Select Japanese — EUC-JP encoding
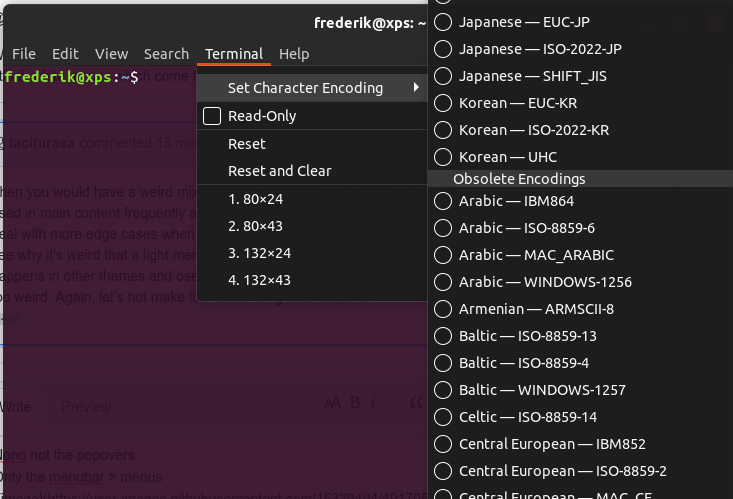This screenshot has height=499, width=733. click(580, 22)
